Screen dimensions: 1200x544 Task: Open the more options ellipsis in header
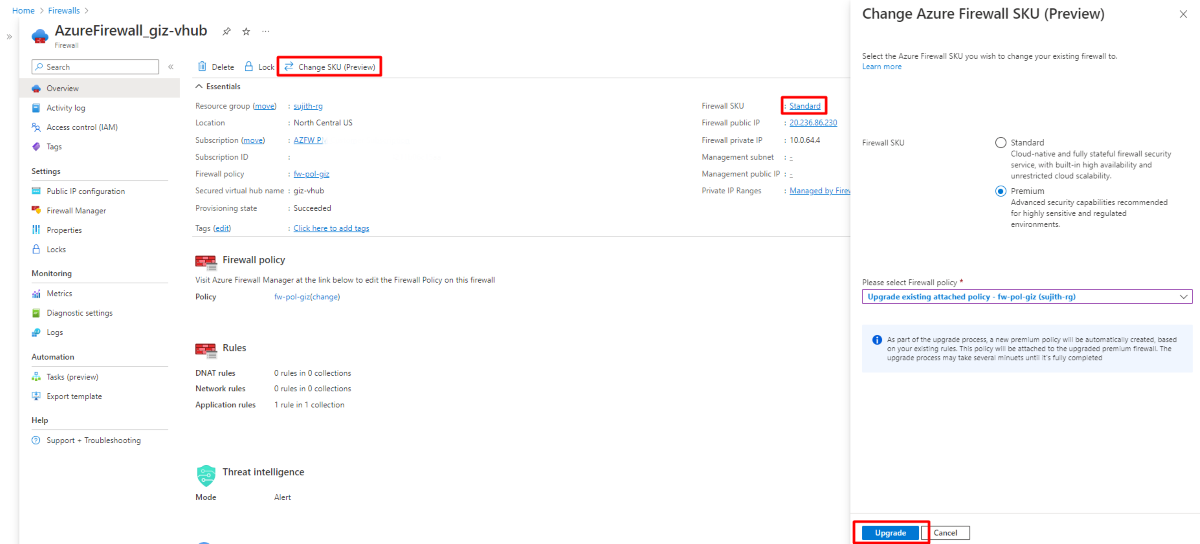pos(265,31)
